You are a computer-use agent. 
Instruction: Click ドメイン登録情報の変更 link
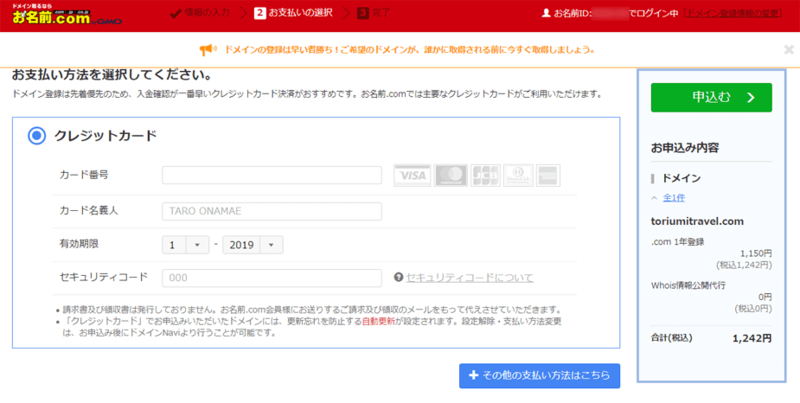[x=732, y=14]
